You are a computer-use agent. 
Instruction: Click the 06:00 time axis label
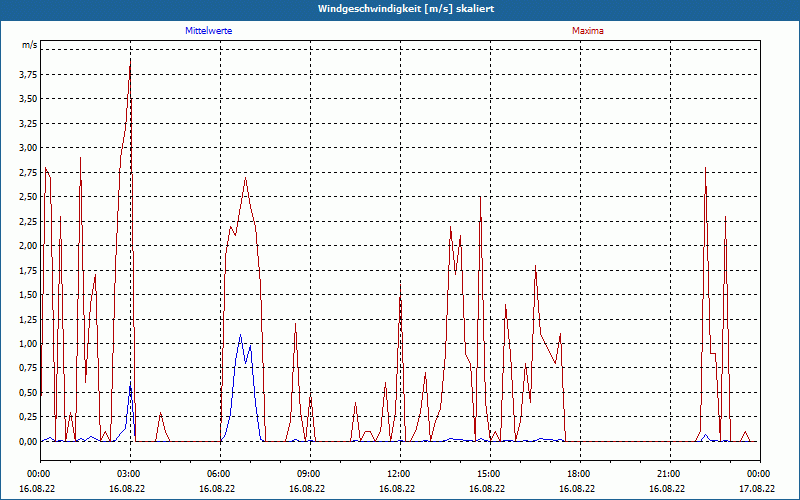point(217,474)
